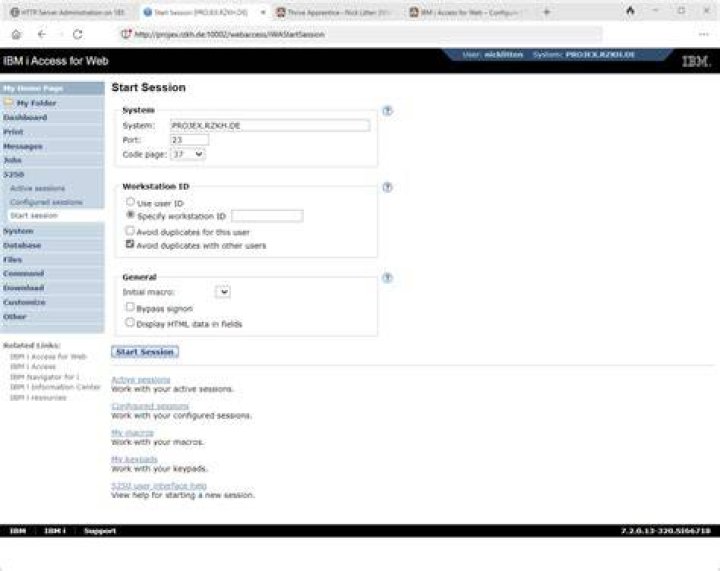Screen dimensions: 720x571
Task: Open help icon for the System section
Action: tap(388, 111)
